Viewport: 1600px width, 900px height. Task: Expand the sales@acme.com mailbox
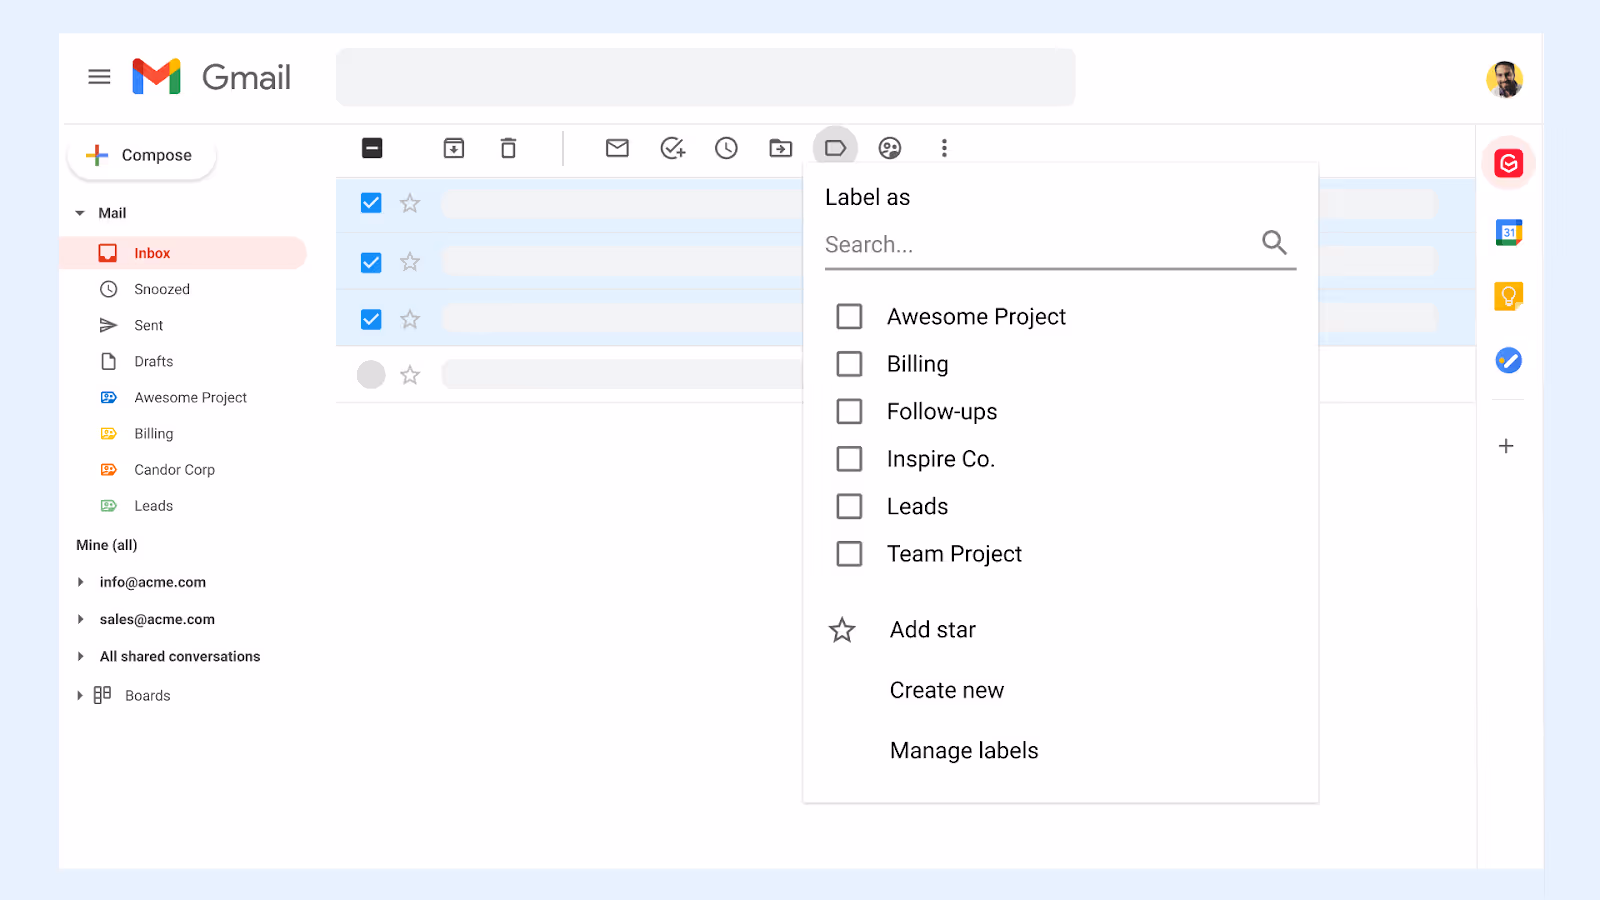[x=80, y=619]
